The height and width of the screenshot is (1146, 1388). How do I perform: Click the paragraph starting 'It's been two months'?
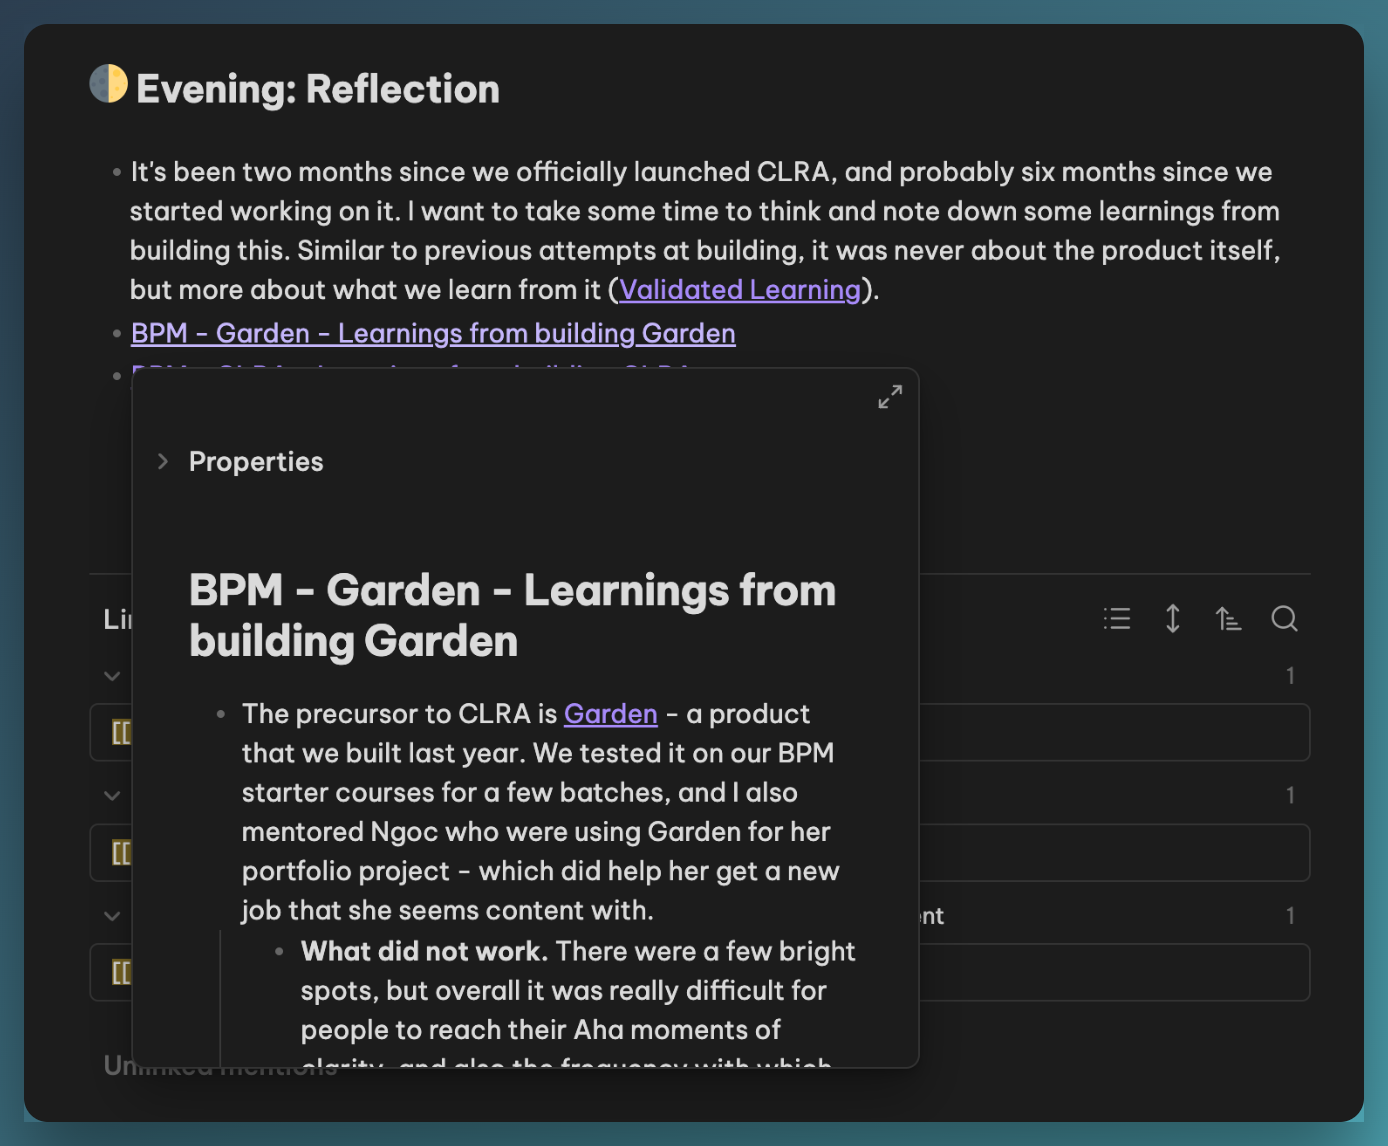click(x=705, y=231)
